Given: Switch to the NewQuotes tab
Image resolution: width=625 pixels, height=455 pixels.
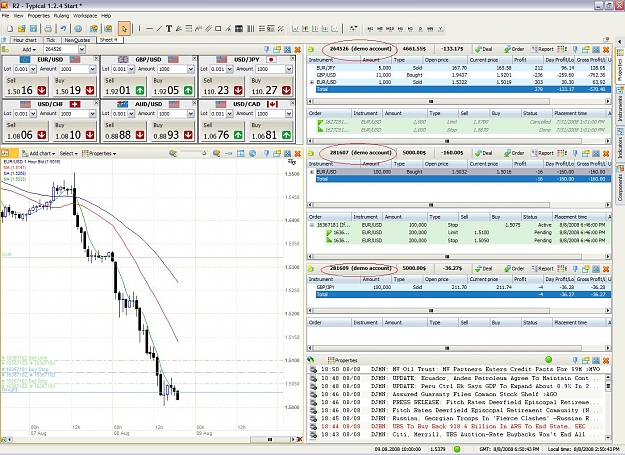Looking at the screenshot, I should click(77, 40).
